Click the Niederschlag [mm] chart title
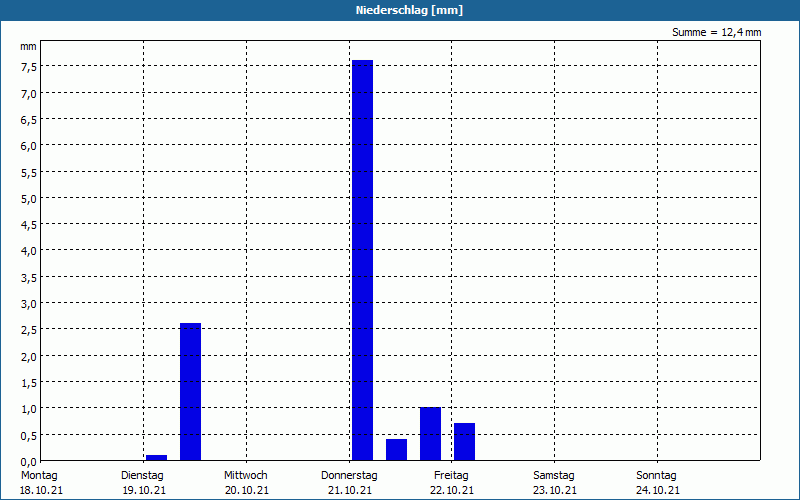The image size is (800, 500). [x=409, y=10]
